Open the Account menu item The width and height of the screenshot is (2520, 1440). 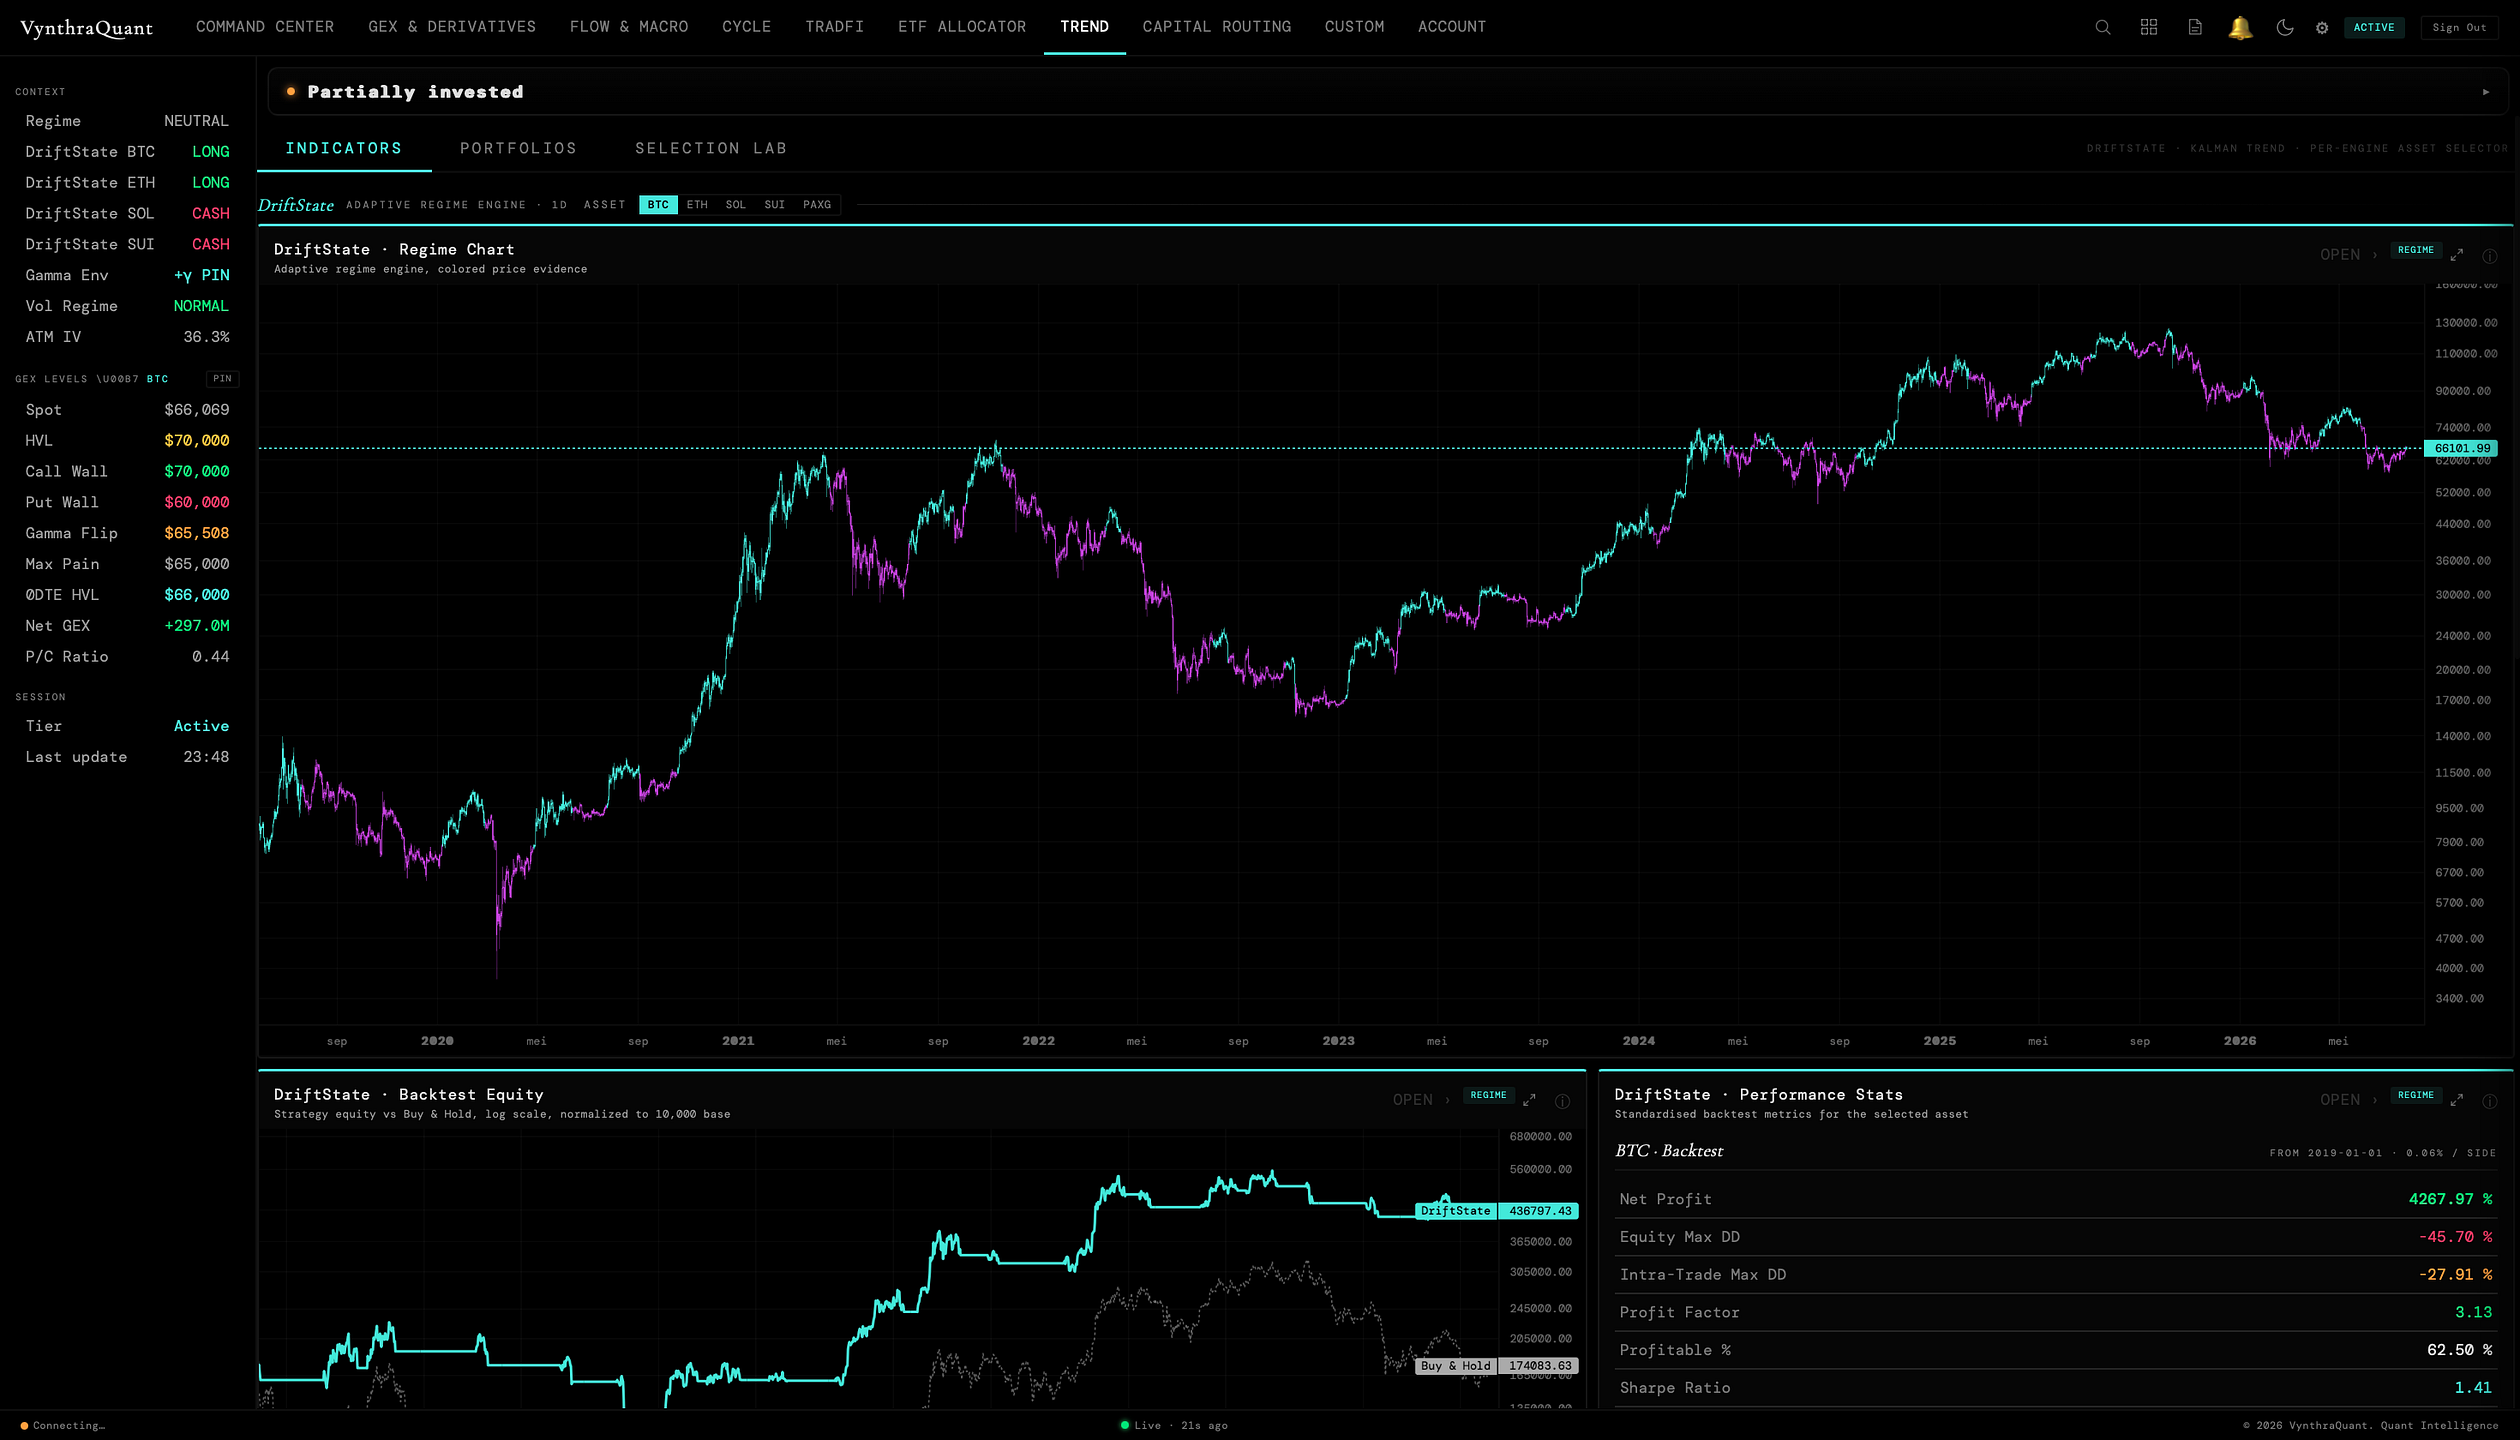[1452, 27]
